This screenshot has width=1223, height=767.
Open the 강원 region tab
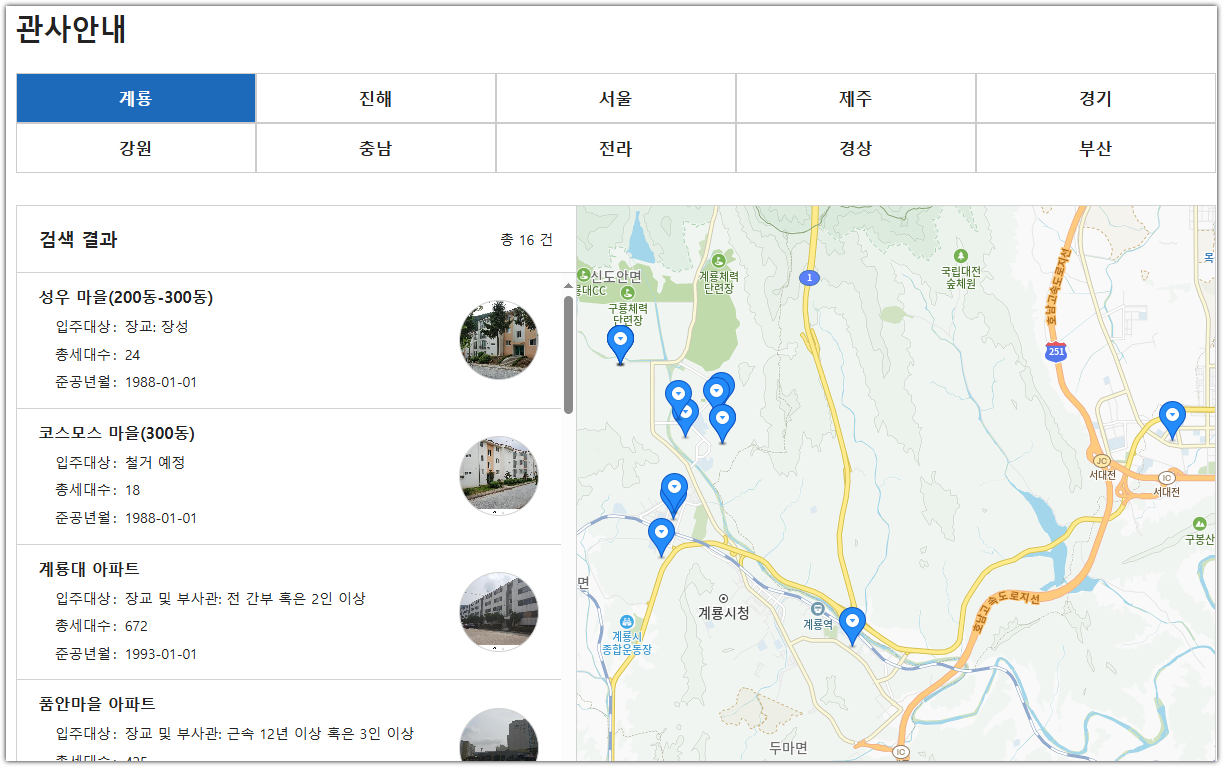[x=136, y=148]
